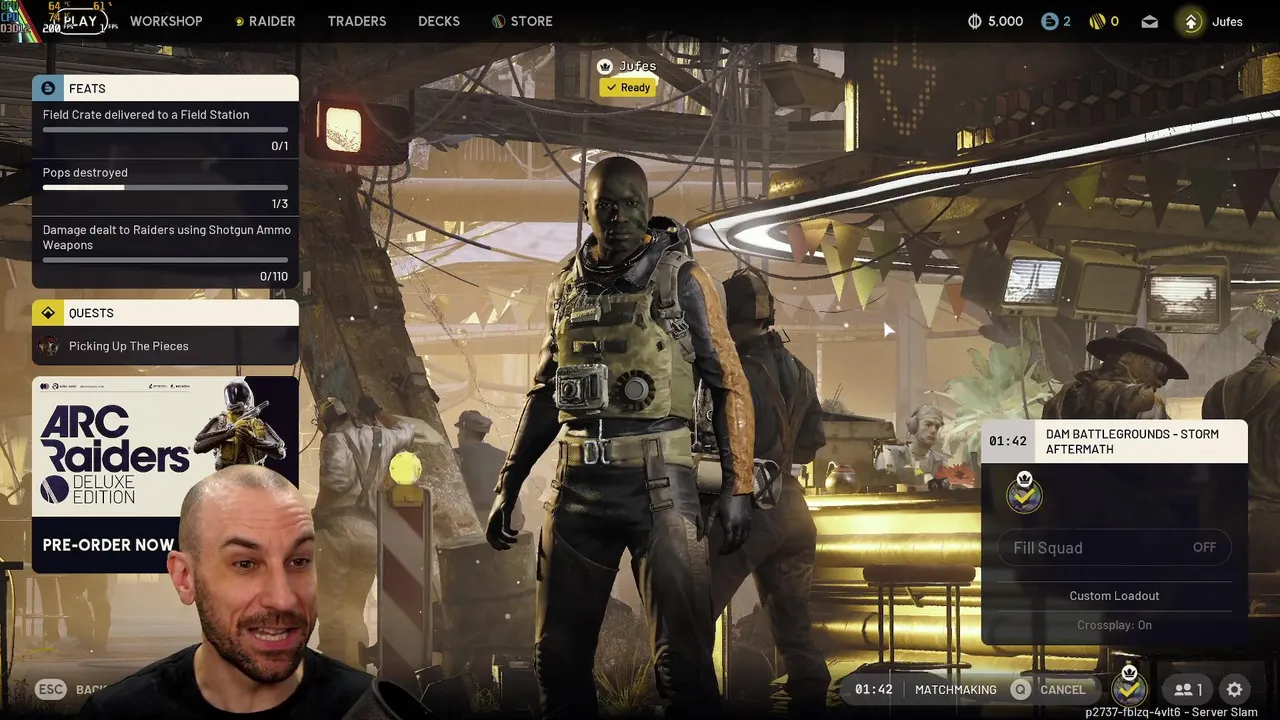Viewport: 1280px width, 720px height.
Task: Click the Jufes profile name in top bar
Action: point(1227,21)
